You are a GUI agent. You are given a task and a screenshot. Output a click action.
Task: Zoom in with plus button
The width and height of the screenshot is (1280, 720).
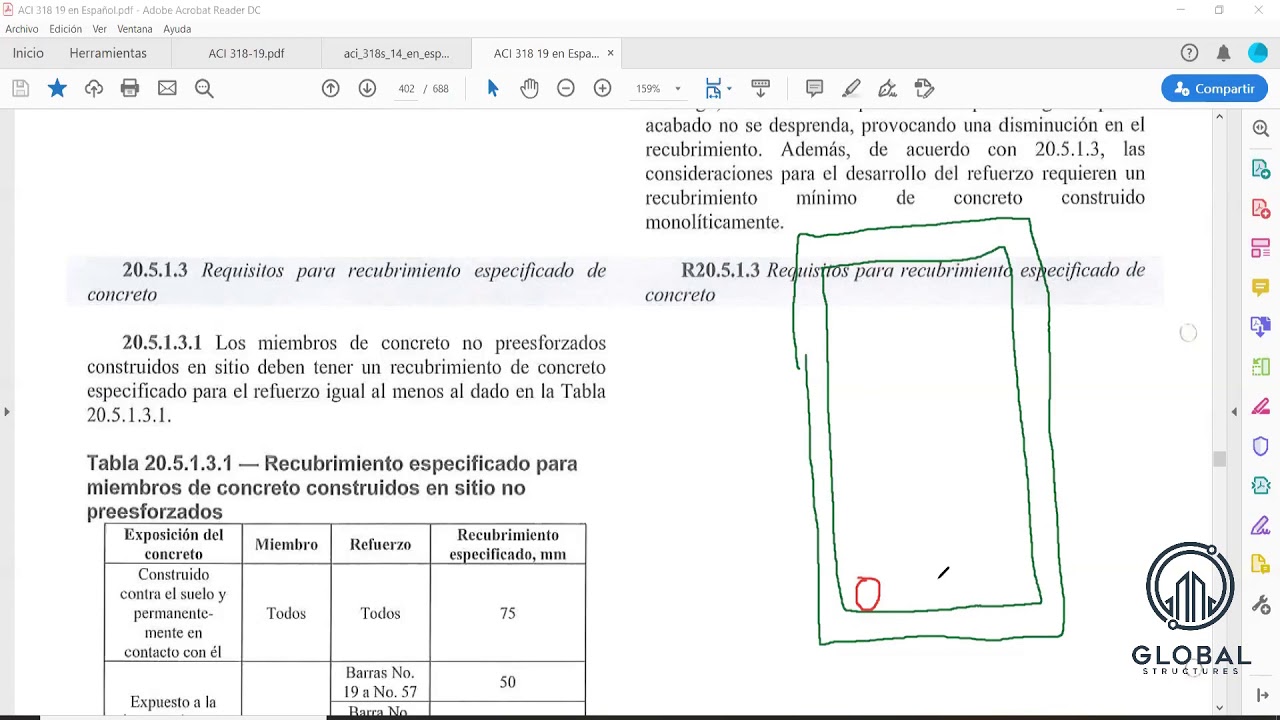point(602,89)
